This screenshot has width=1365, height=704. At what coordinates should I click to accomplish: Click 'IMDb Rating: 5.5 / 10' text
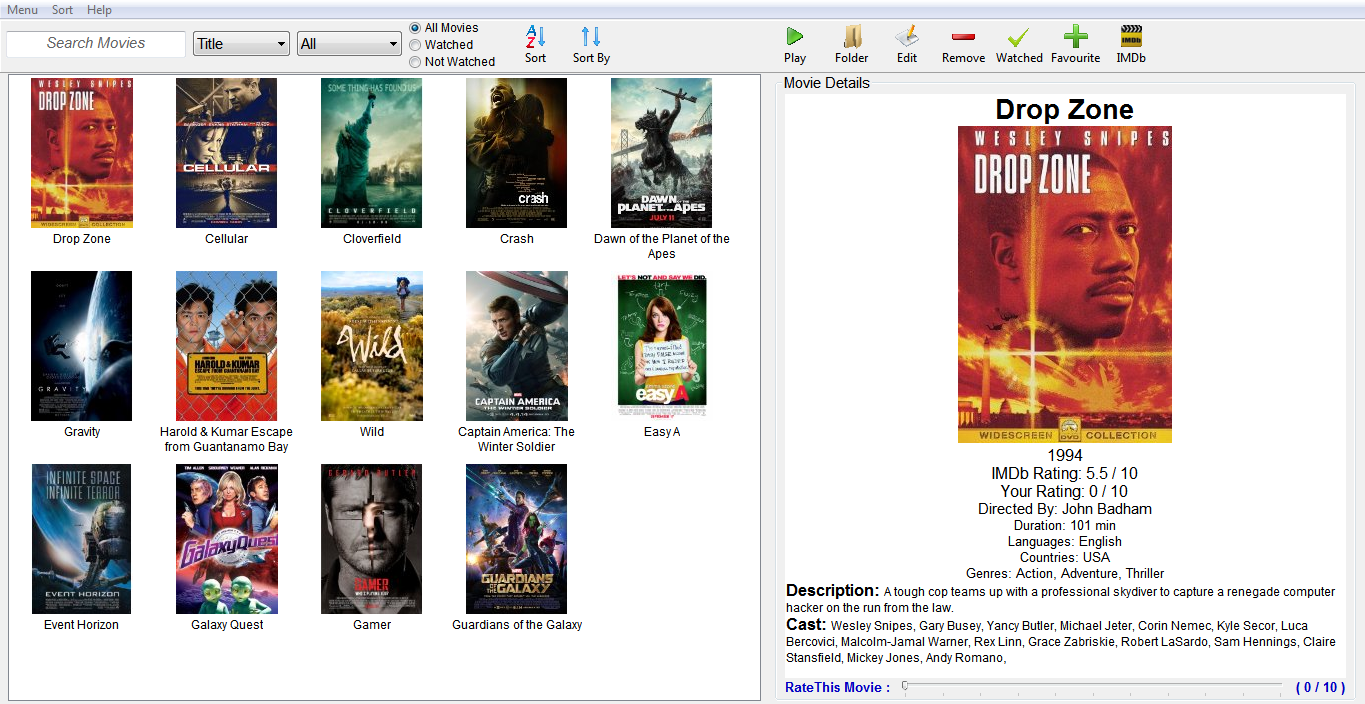[1064, 474]
